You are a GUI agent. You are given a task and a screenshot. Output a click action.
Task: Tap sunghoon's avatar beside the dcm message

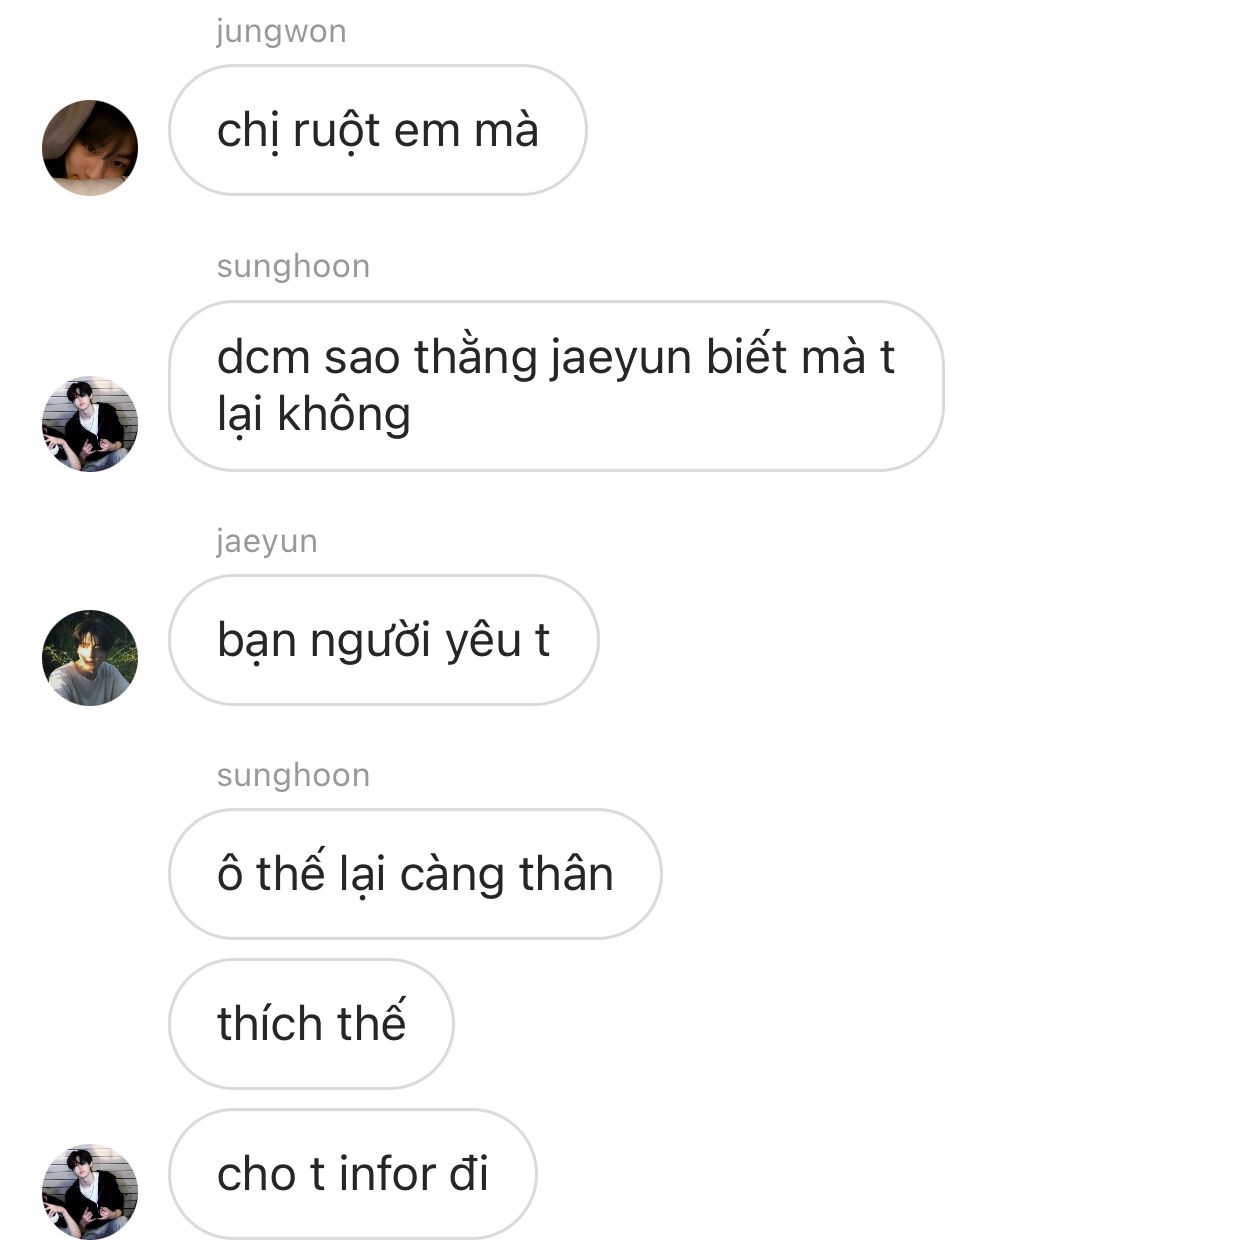click(90, 424)
